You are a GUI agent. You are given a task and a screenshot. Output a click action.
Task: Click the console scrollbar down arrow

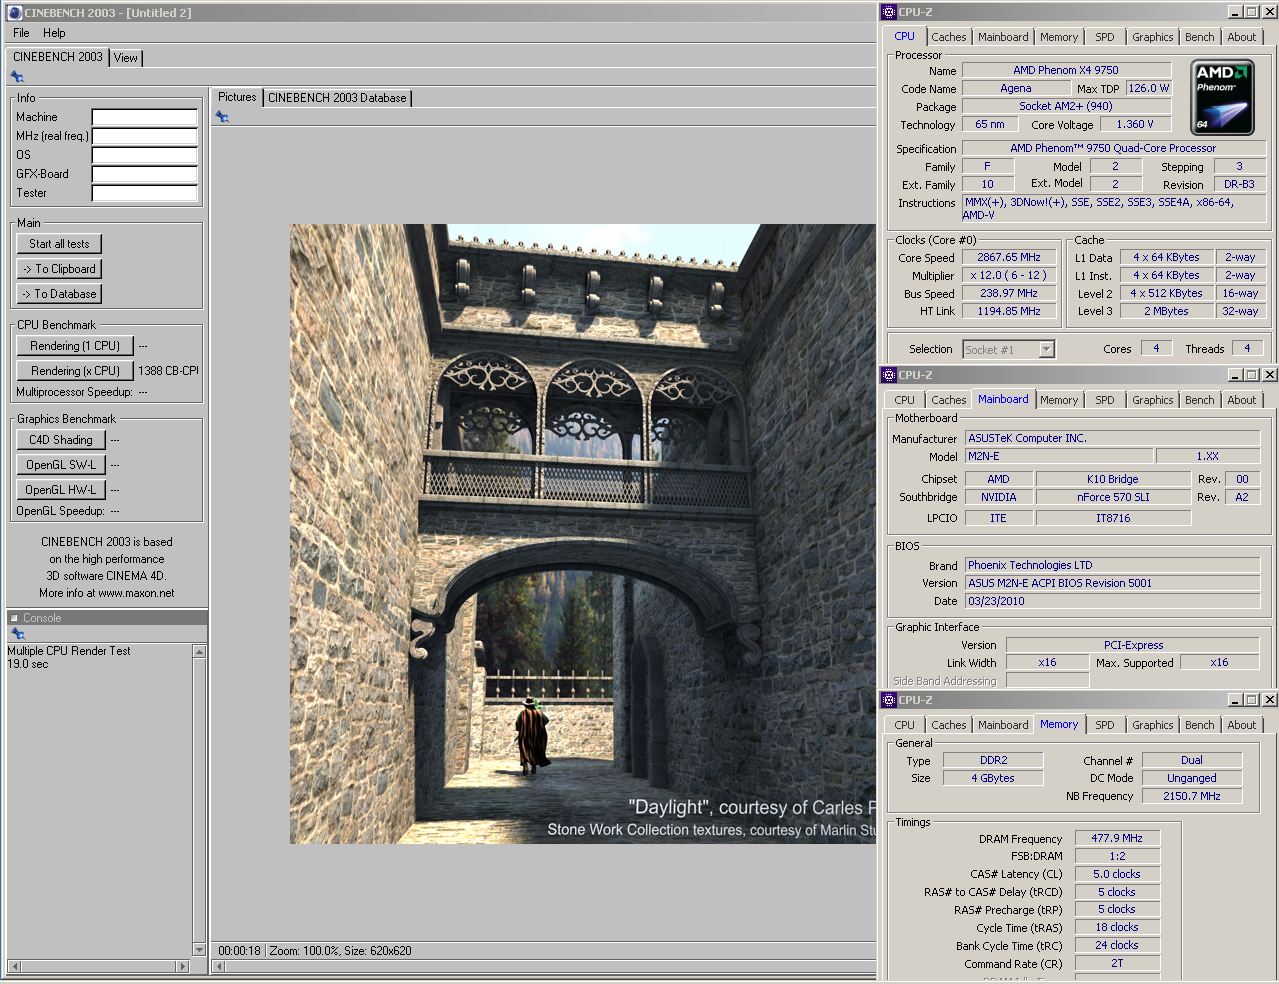point(199,950)
